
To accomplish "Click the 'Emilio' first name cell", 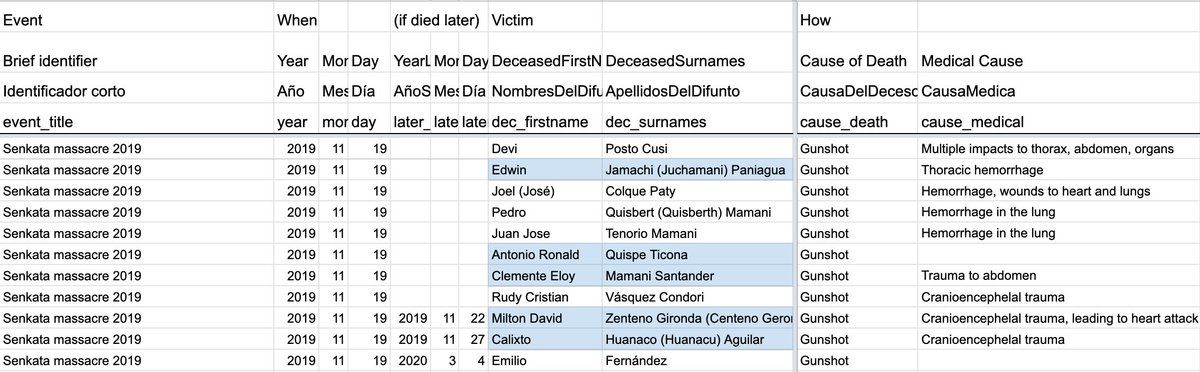I will [x=545, y=361].
